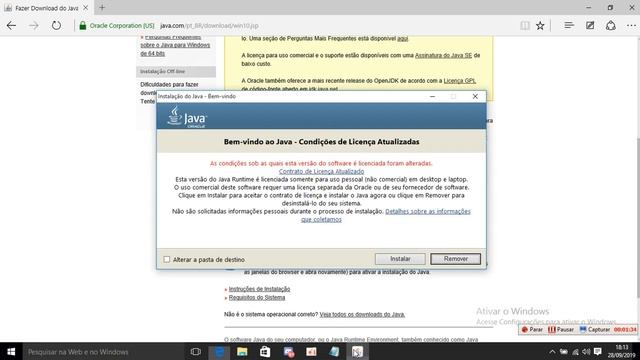This screenshot has height=360, width=640.
Task: Minimize the Java installer dialog
Action: [x=432, y=96]
